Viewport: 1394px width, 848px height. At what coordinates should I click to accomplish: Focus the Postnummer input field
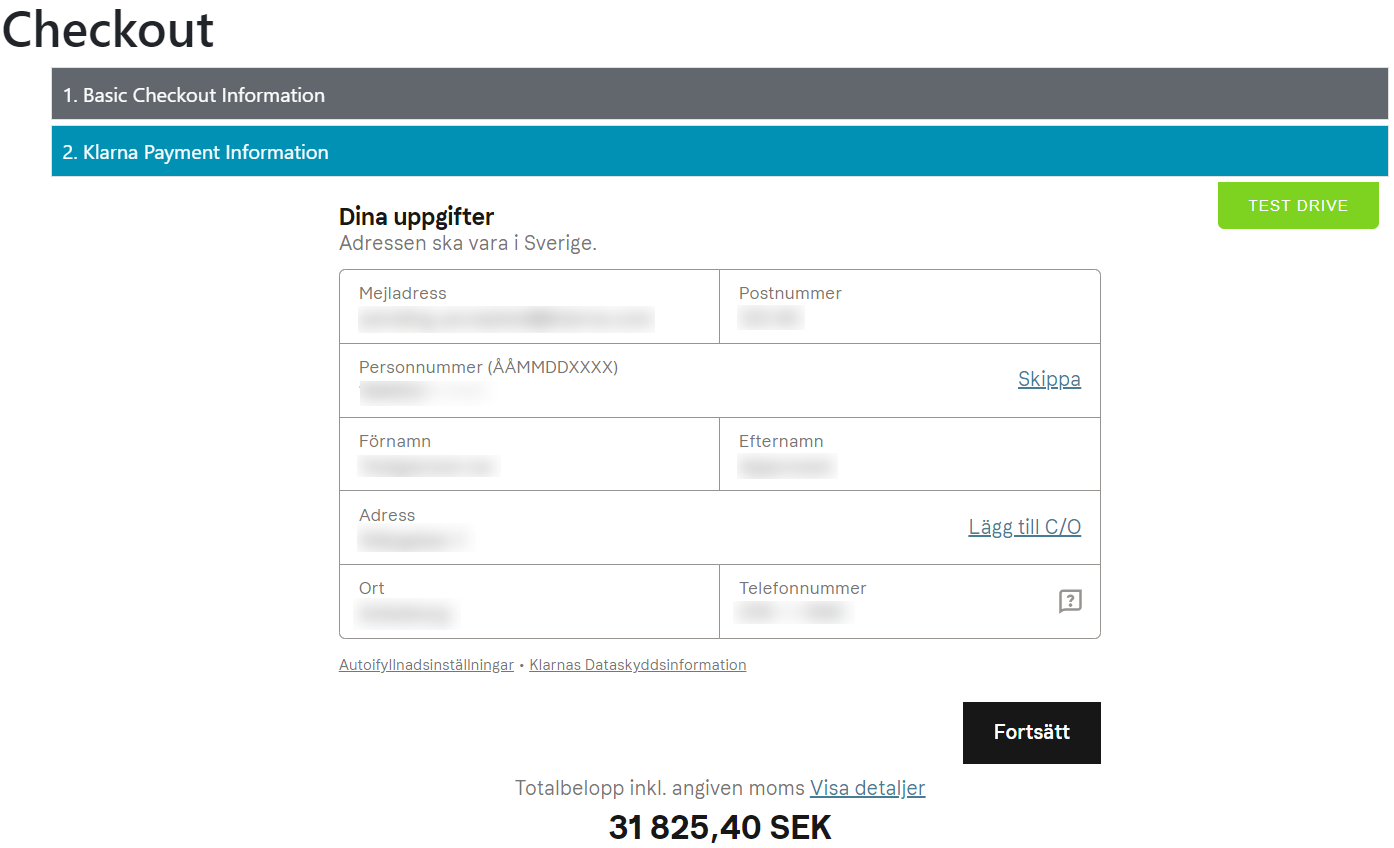point(910,307)
